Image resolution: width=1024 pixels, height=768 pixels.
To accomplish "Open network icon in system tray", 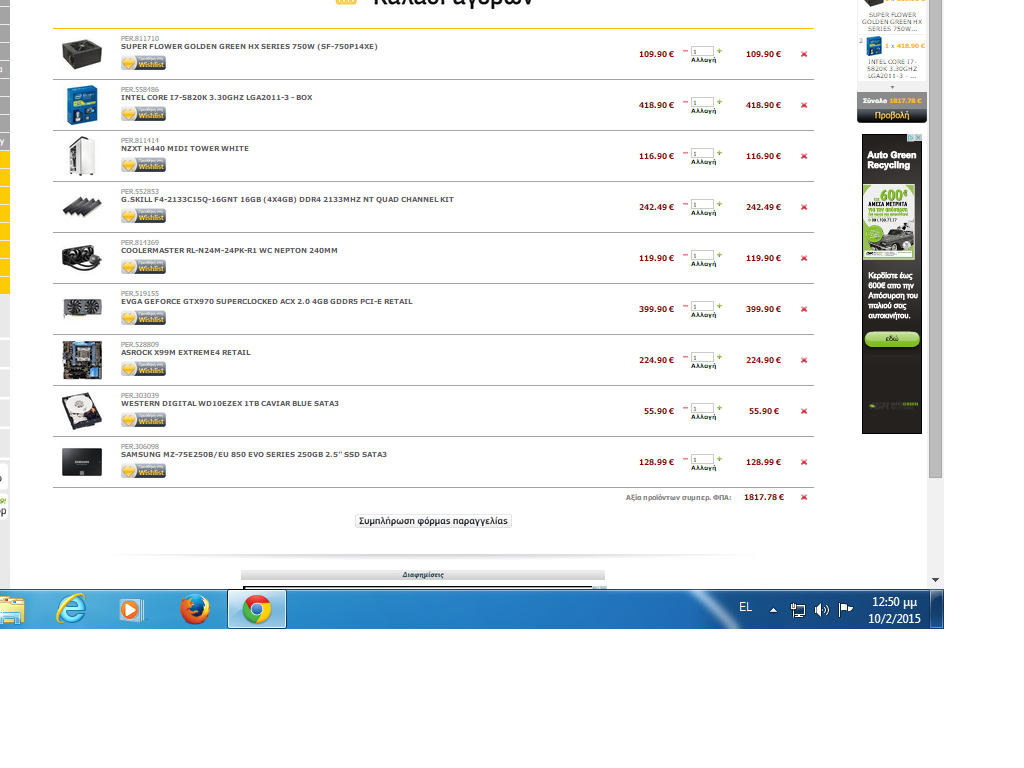I will coord(797,610).
